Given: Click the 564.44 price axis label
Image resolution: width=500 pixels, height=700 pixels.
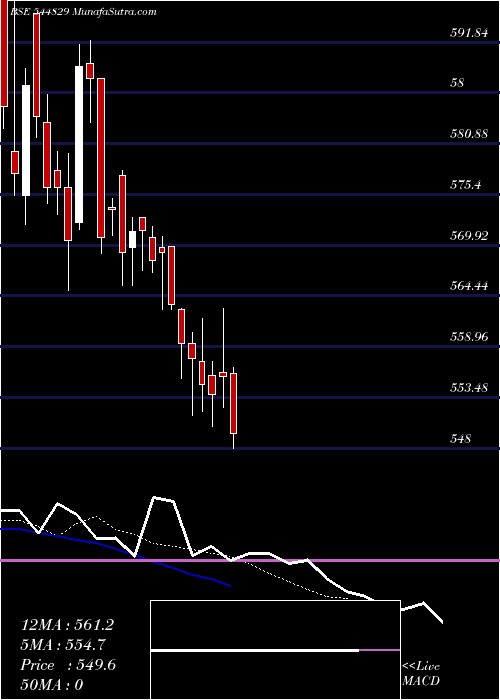Looking at the screenshot, I should click(x=468, y=286).
